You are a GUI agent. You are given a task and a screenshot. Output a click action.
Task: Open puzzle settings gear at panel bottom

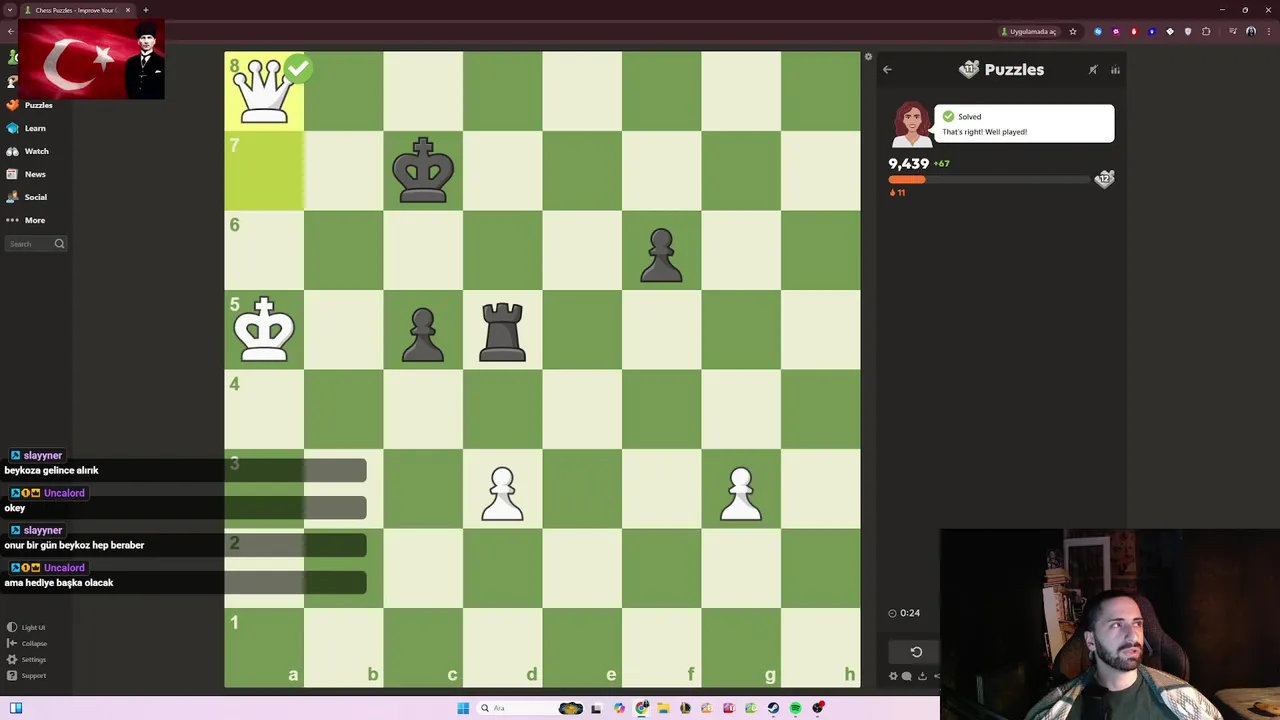pos(893,676)
